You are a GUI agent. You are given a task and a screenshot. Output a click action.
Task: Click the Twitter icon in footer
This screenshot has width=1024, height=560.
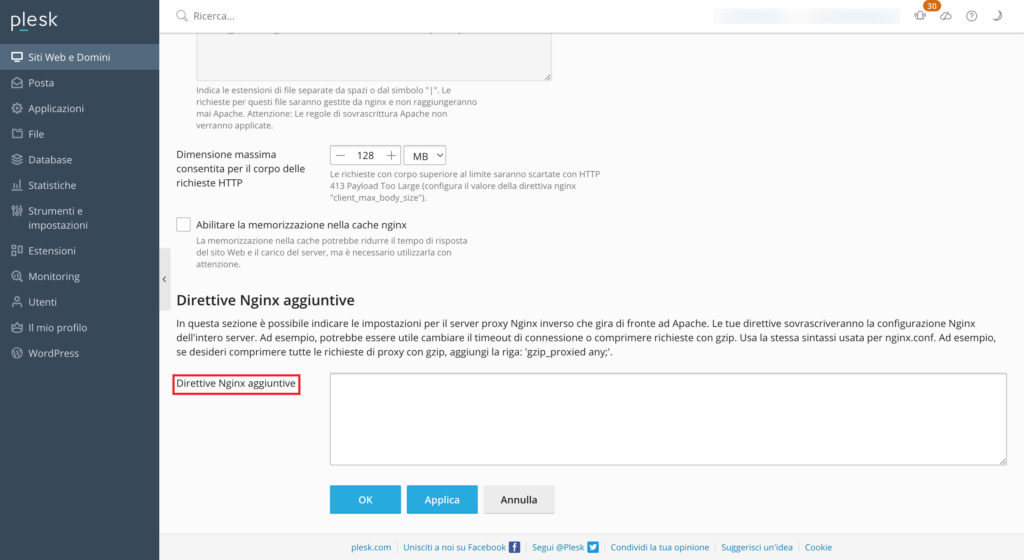(x=593, y=547)
